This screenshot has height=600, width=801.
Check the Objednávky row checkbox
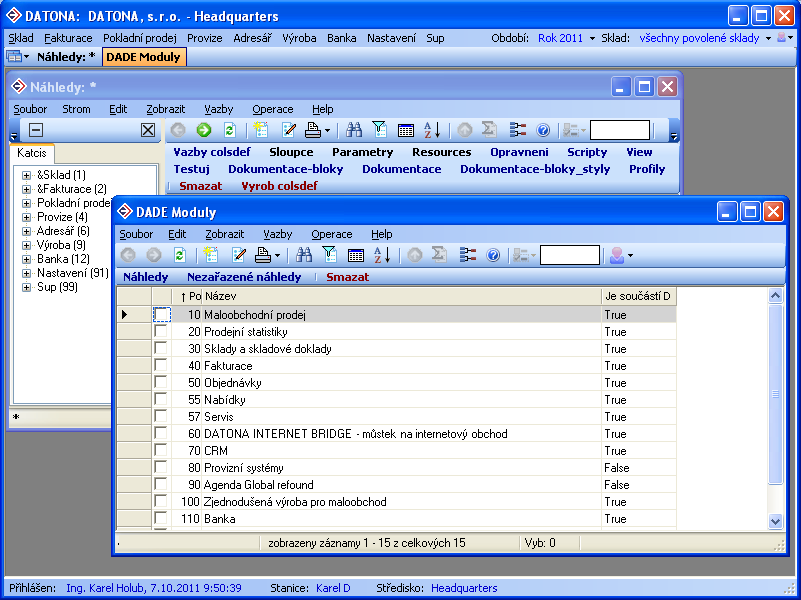tap(161, 382)
